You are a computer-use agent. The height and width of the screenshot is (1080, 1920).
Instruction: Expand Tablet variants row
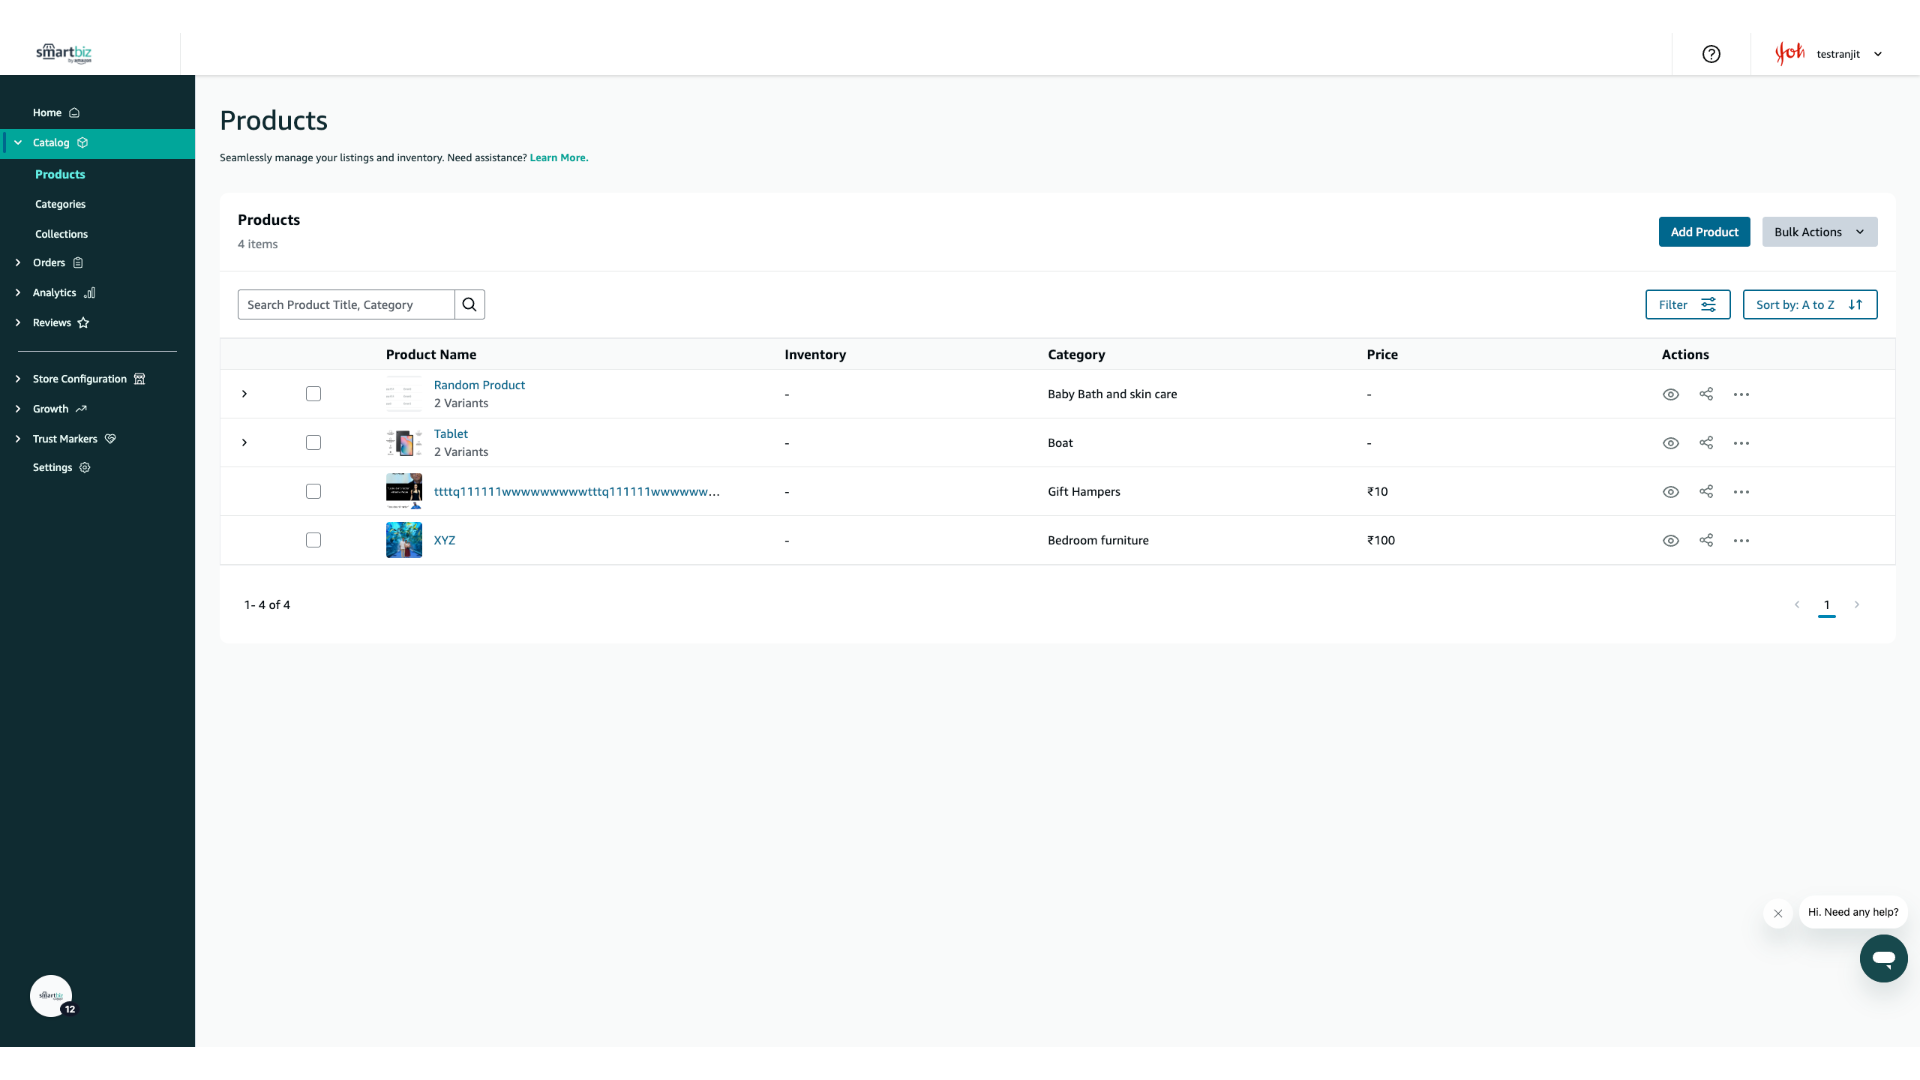pos(244,443)
